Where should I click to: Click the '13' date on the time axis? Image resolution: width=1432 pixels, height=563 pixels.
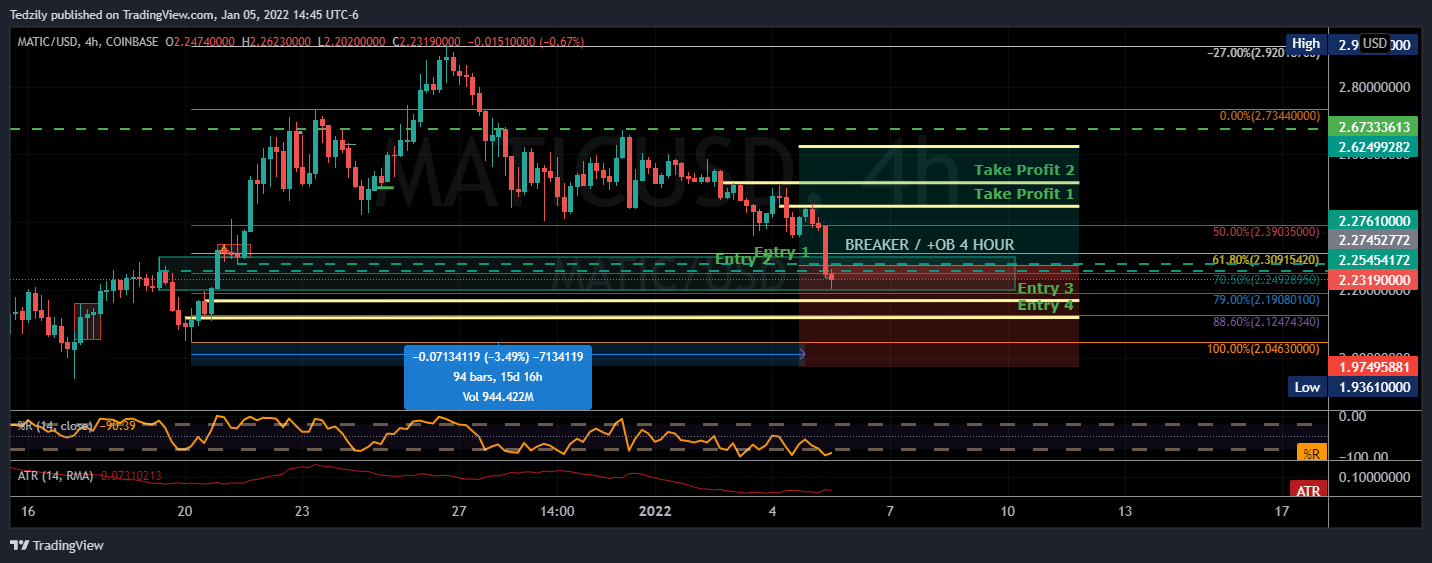pos(1126,511)
